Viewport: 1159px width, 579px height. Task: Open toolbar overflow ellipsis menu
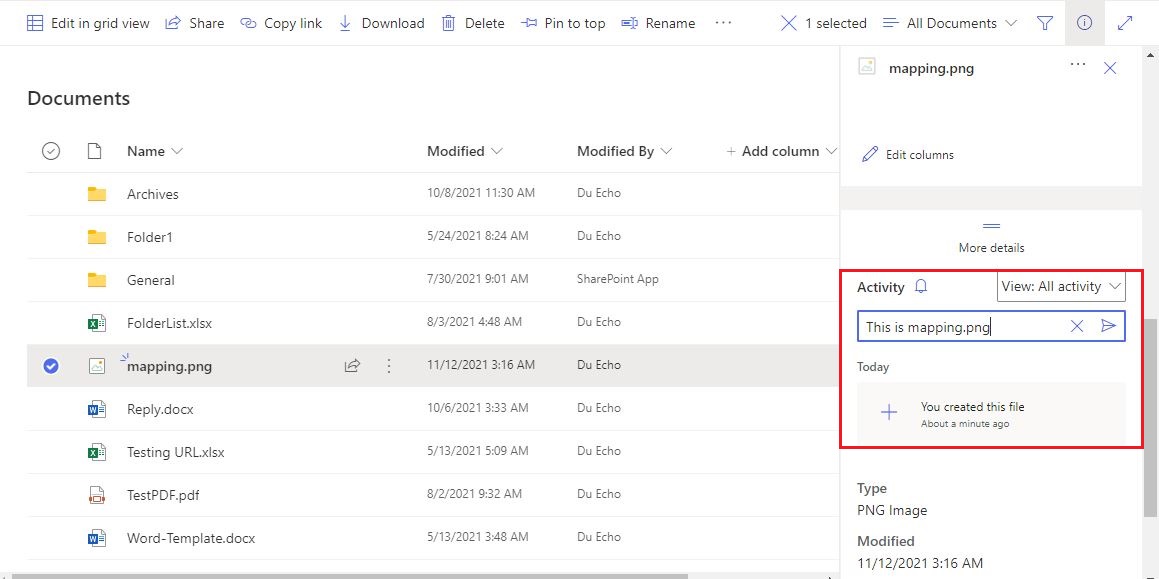(723, 23)
